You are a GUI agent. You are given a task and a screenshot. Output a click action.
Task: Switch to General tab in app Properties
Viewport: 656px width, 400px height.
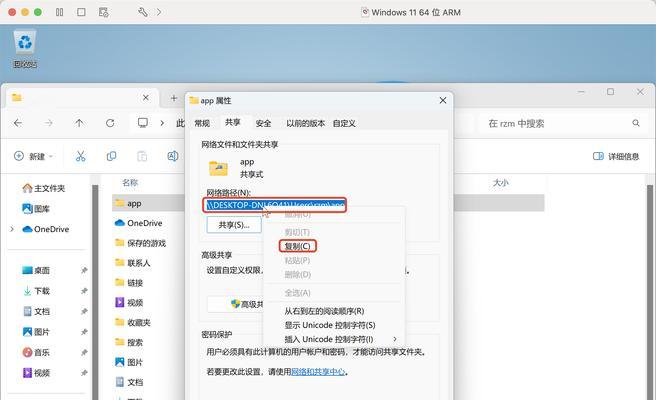202,123
